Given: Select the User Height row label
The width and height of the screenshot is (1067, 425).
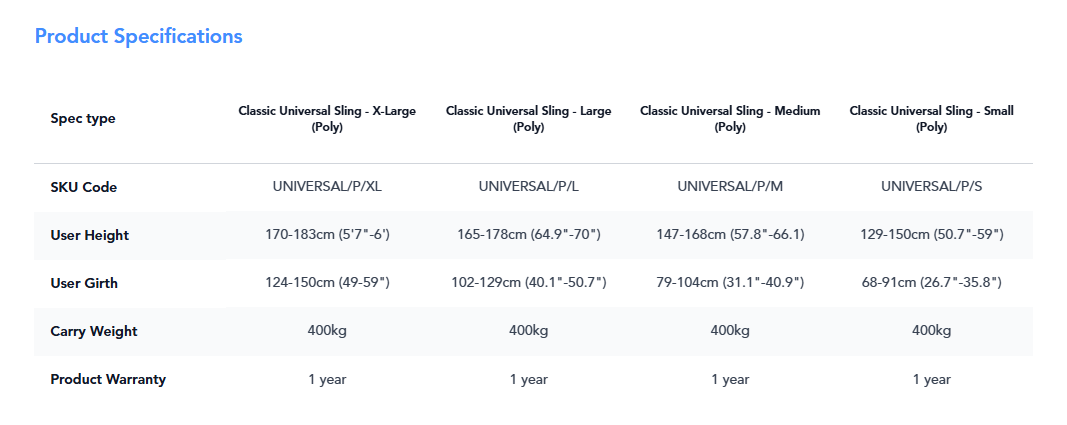Looking at the screenshot, I should coord(90,235).
